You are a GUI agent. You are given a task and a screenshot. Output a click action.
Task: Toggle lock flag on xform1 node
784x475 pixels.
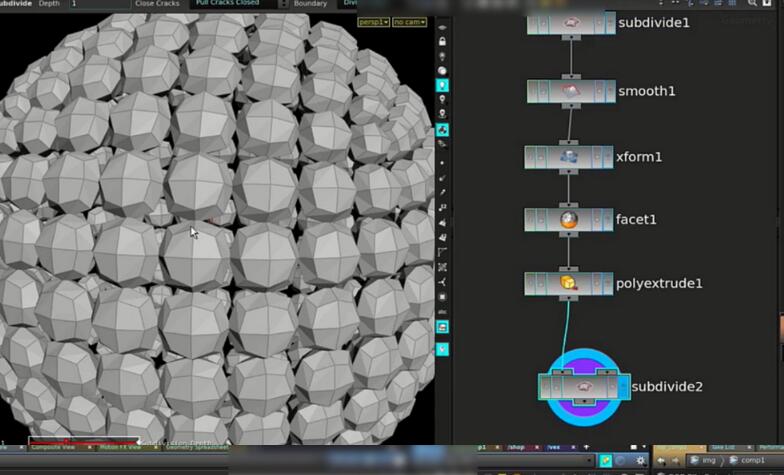click(x=540, y=157)
